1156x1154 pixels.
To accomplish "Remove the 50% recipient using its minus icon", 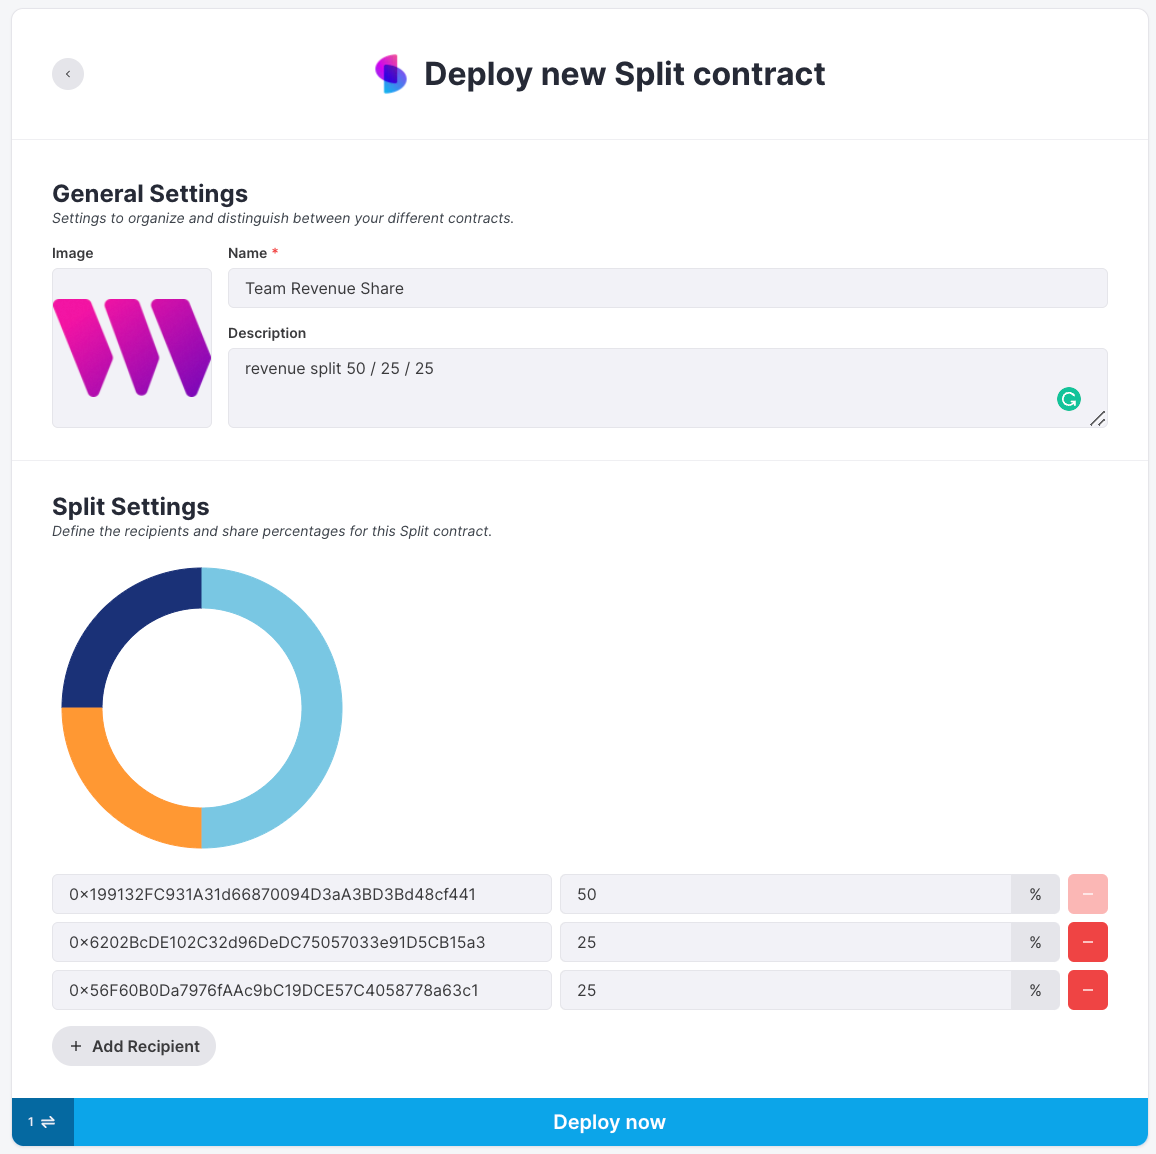I will pos(1087,894).
